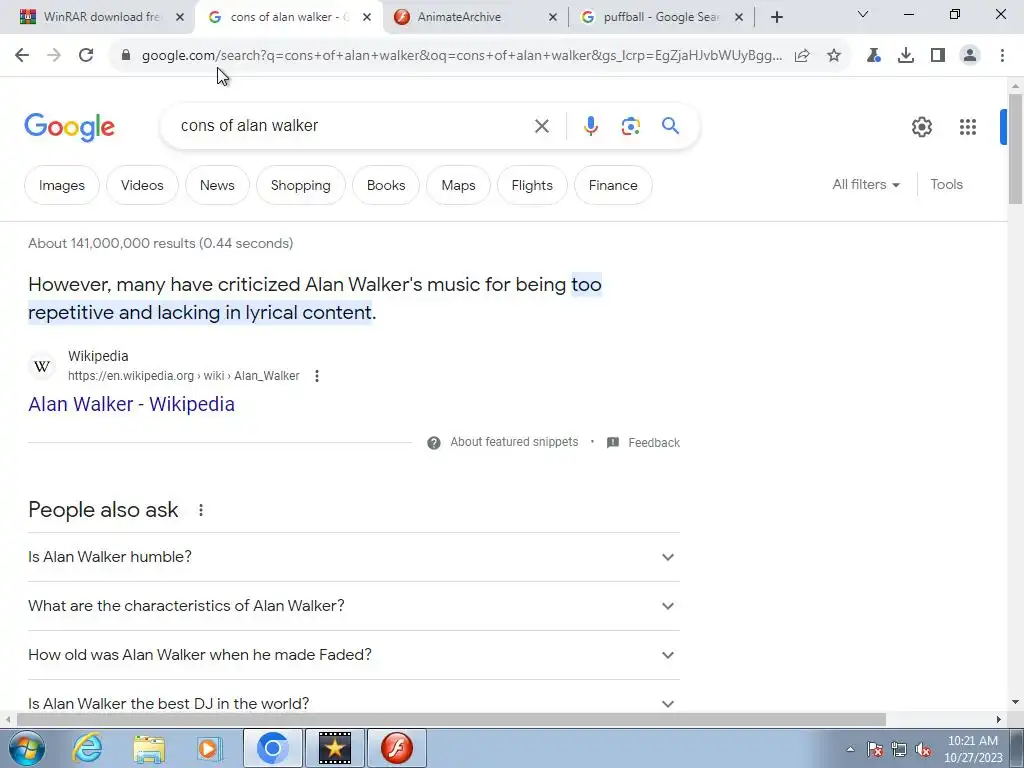
Task: Open Chrome three-dot menu
Action: [1002, 56]
